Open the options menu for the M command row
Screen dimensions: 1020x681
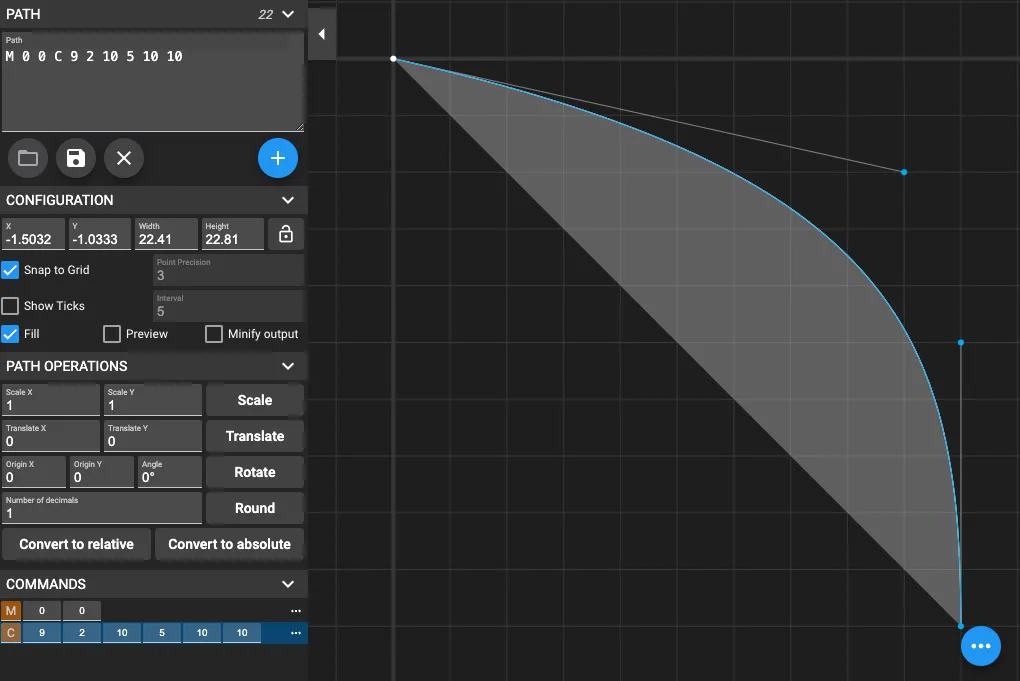point(295,610)
